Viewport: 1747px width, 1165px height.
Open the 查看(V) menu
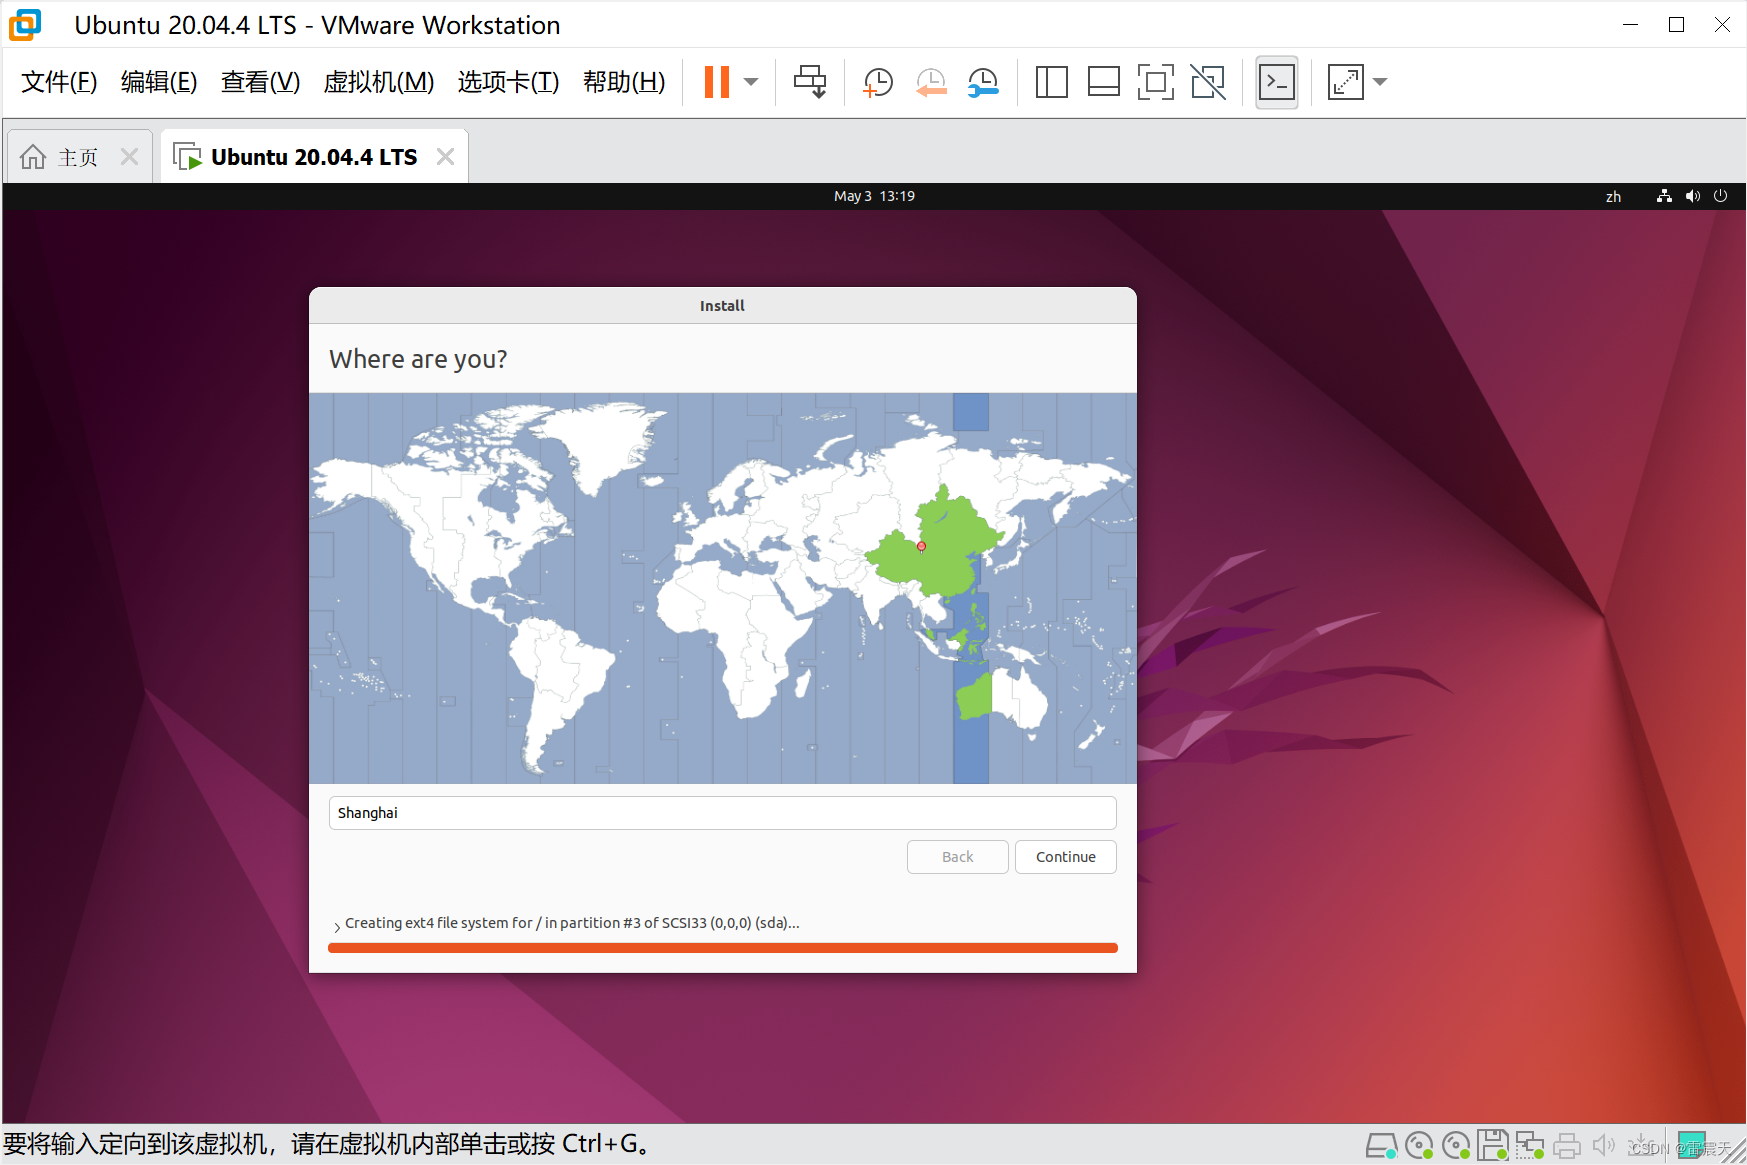tap(260, 82)
